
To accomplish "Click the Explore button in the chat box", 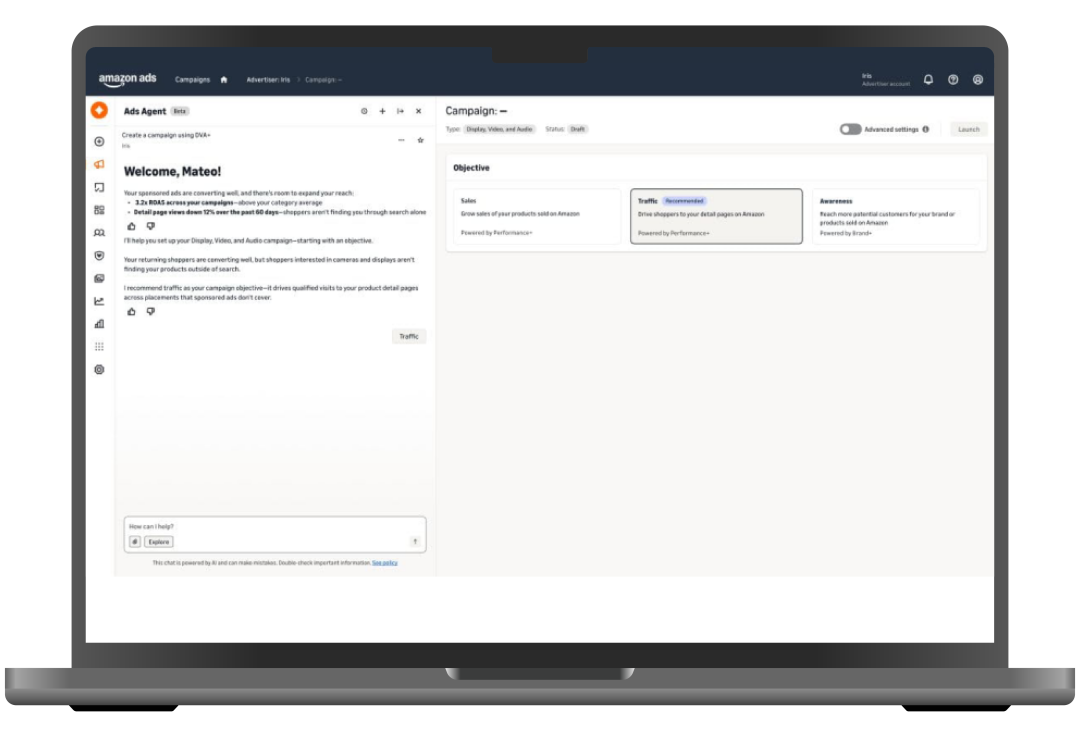I will coord(158,542).
